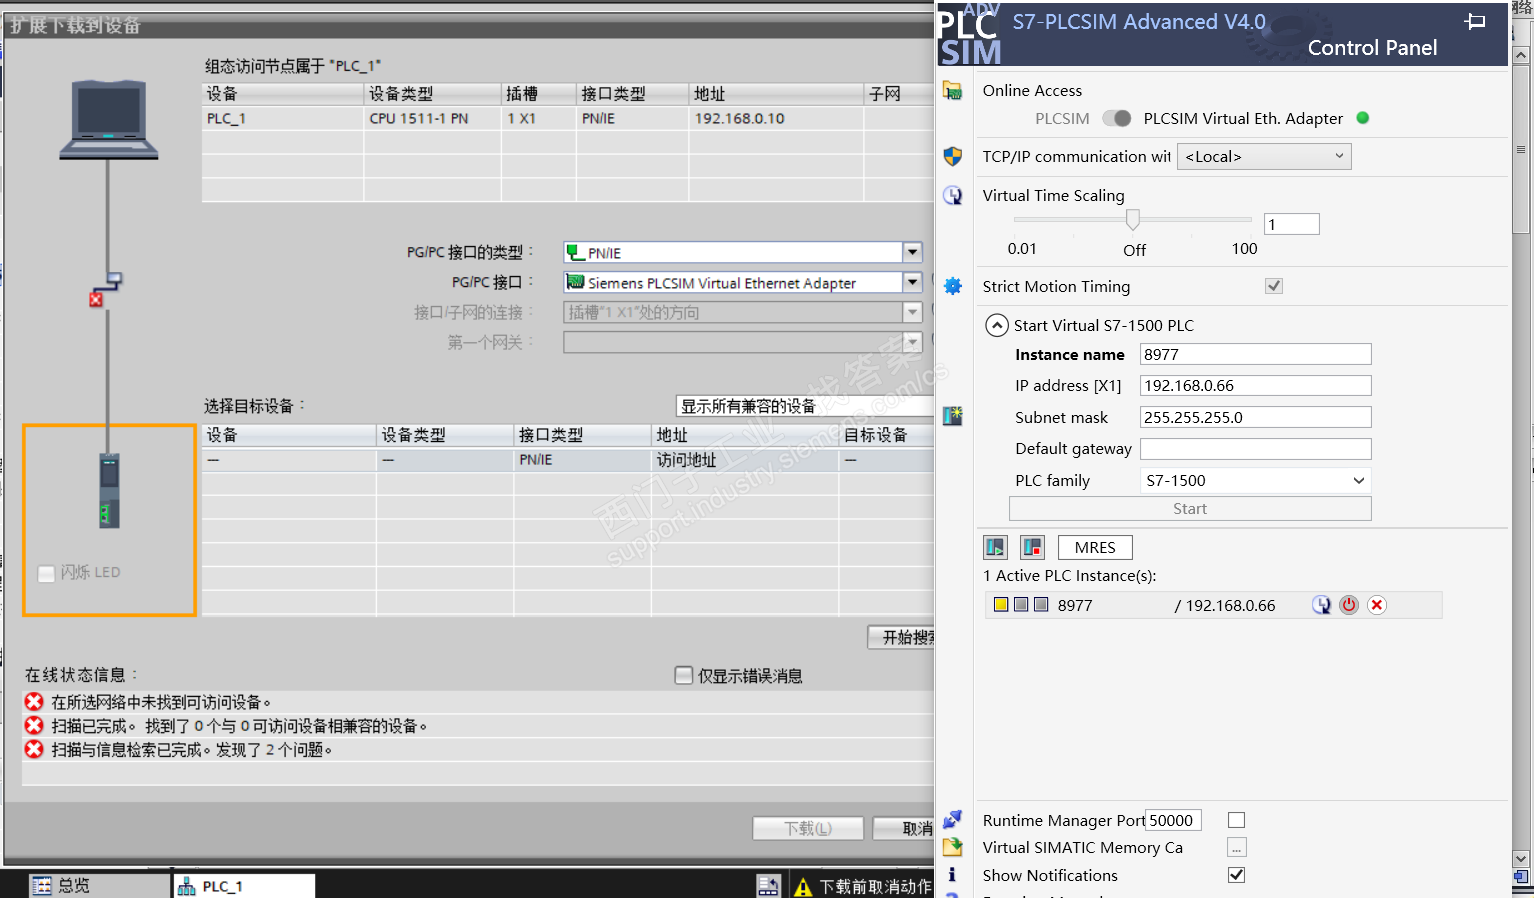
Task: Click the Online Access folder icon
Action: coord(952,91)
